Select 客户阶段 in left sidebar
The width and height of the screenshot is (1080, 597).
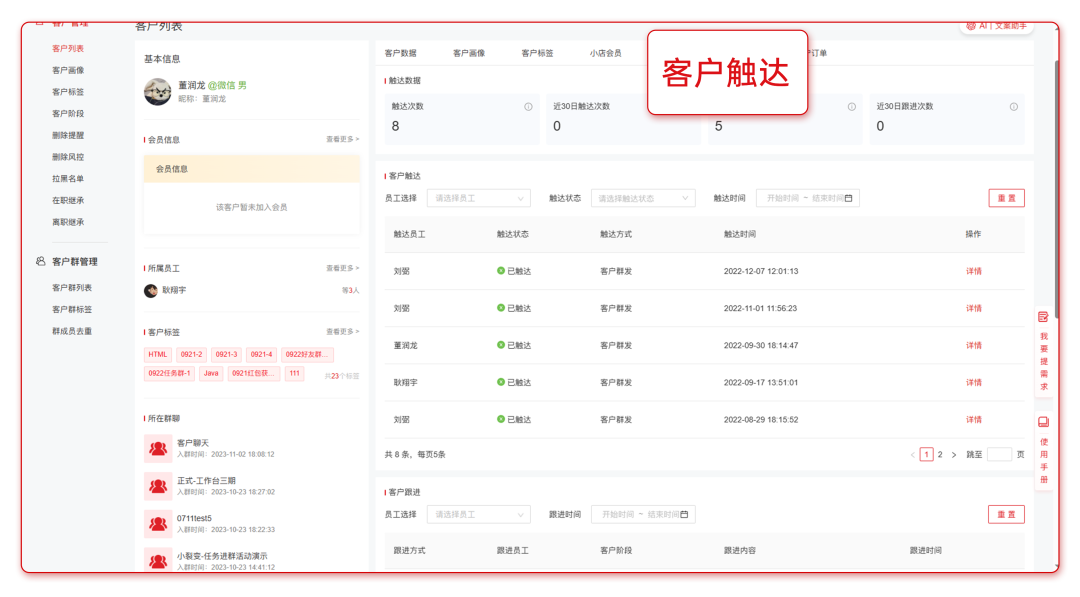click(68, 113)
